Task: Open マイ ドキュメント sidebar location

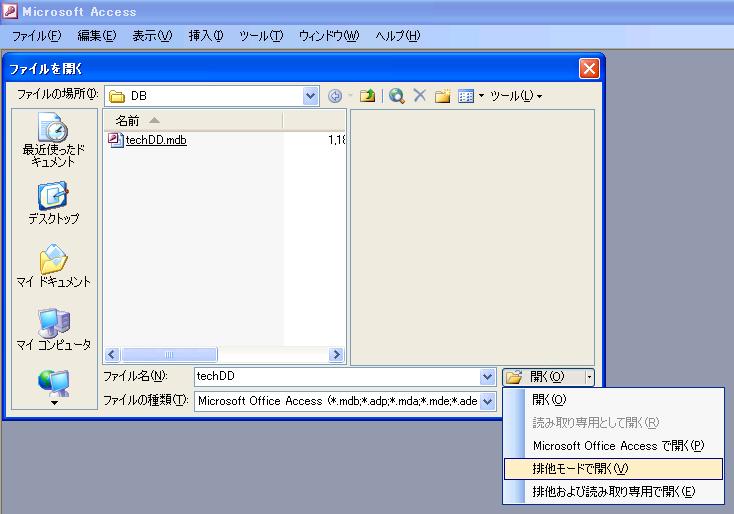Action: coord(53,266)
